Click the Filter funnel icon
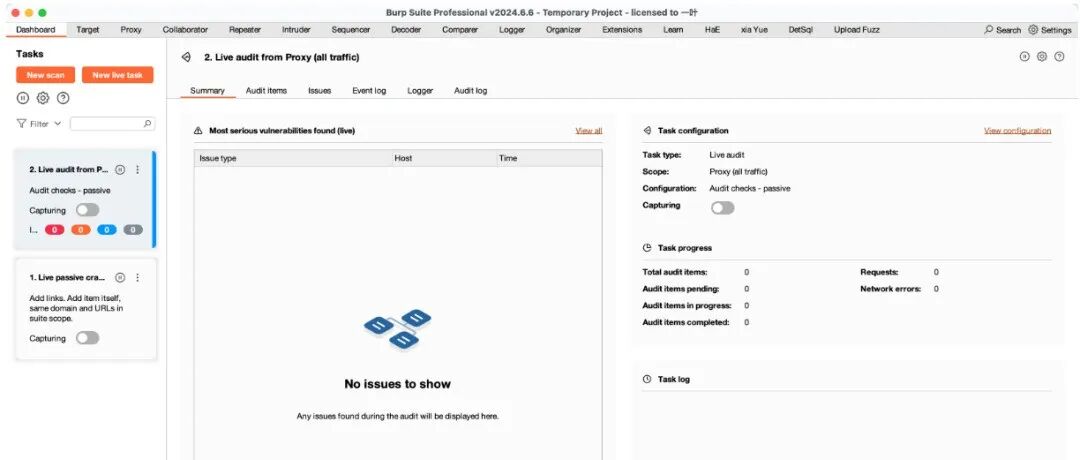 click(21, 124)
